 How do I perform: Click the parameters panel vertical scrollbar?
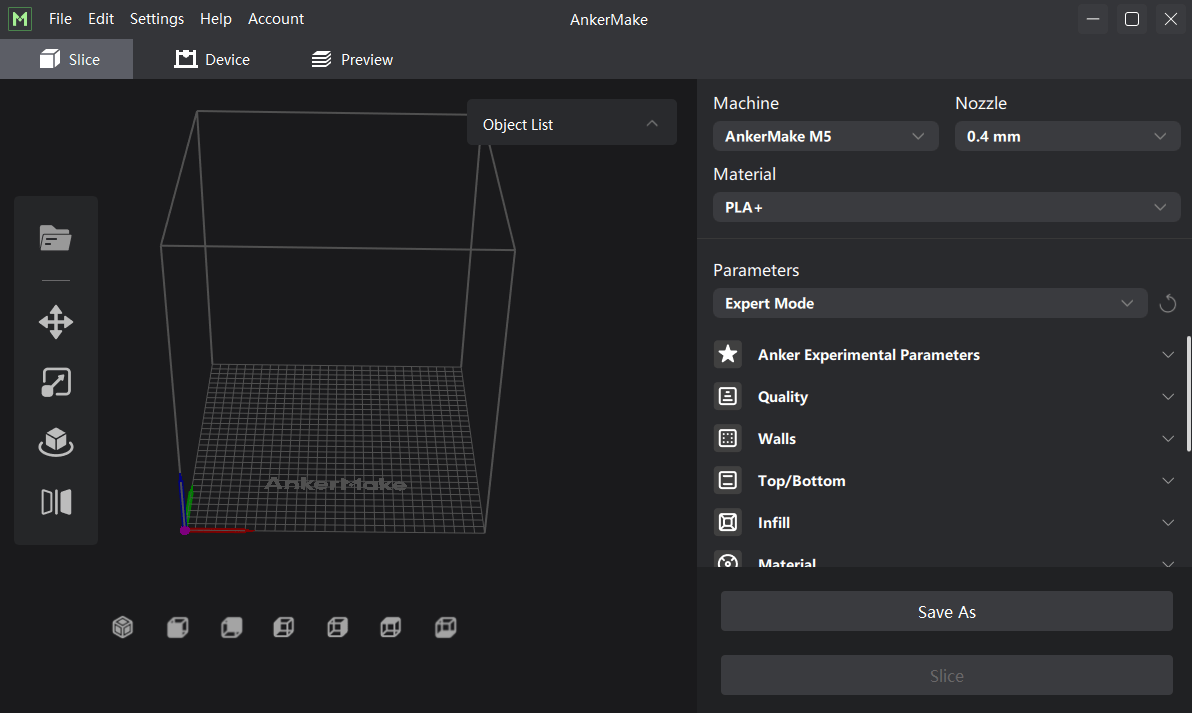point(1188,394)
